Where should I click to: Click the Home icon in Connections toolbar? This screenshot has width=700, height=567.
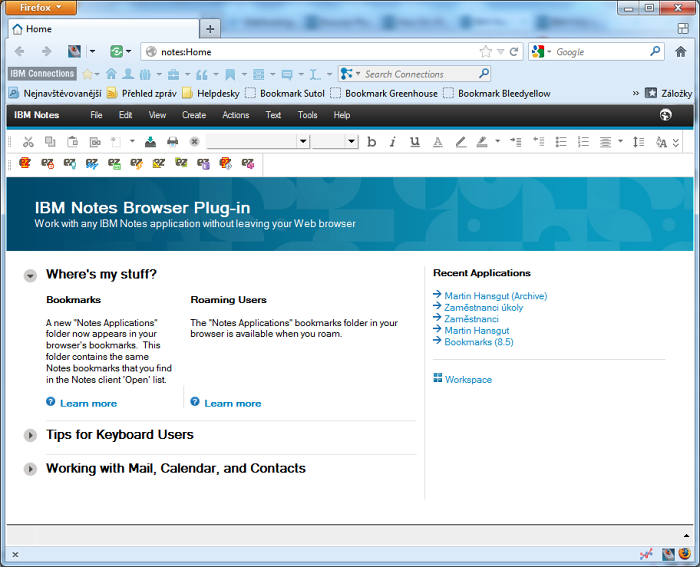point(111,74)
